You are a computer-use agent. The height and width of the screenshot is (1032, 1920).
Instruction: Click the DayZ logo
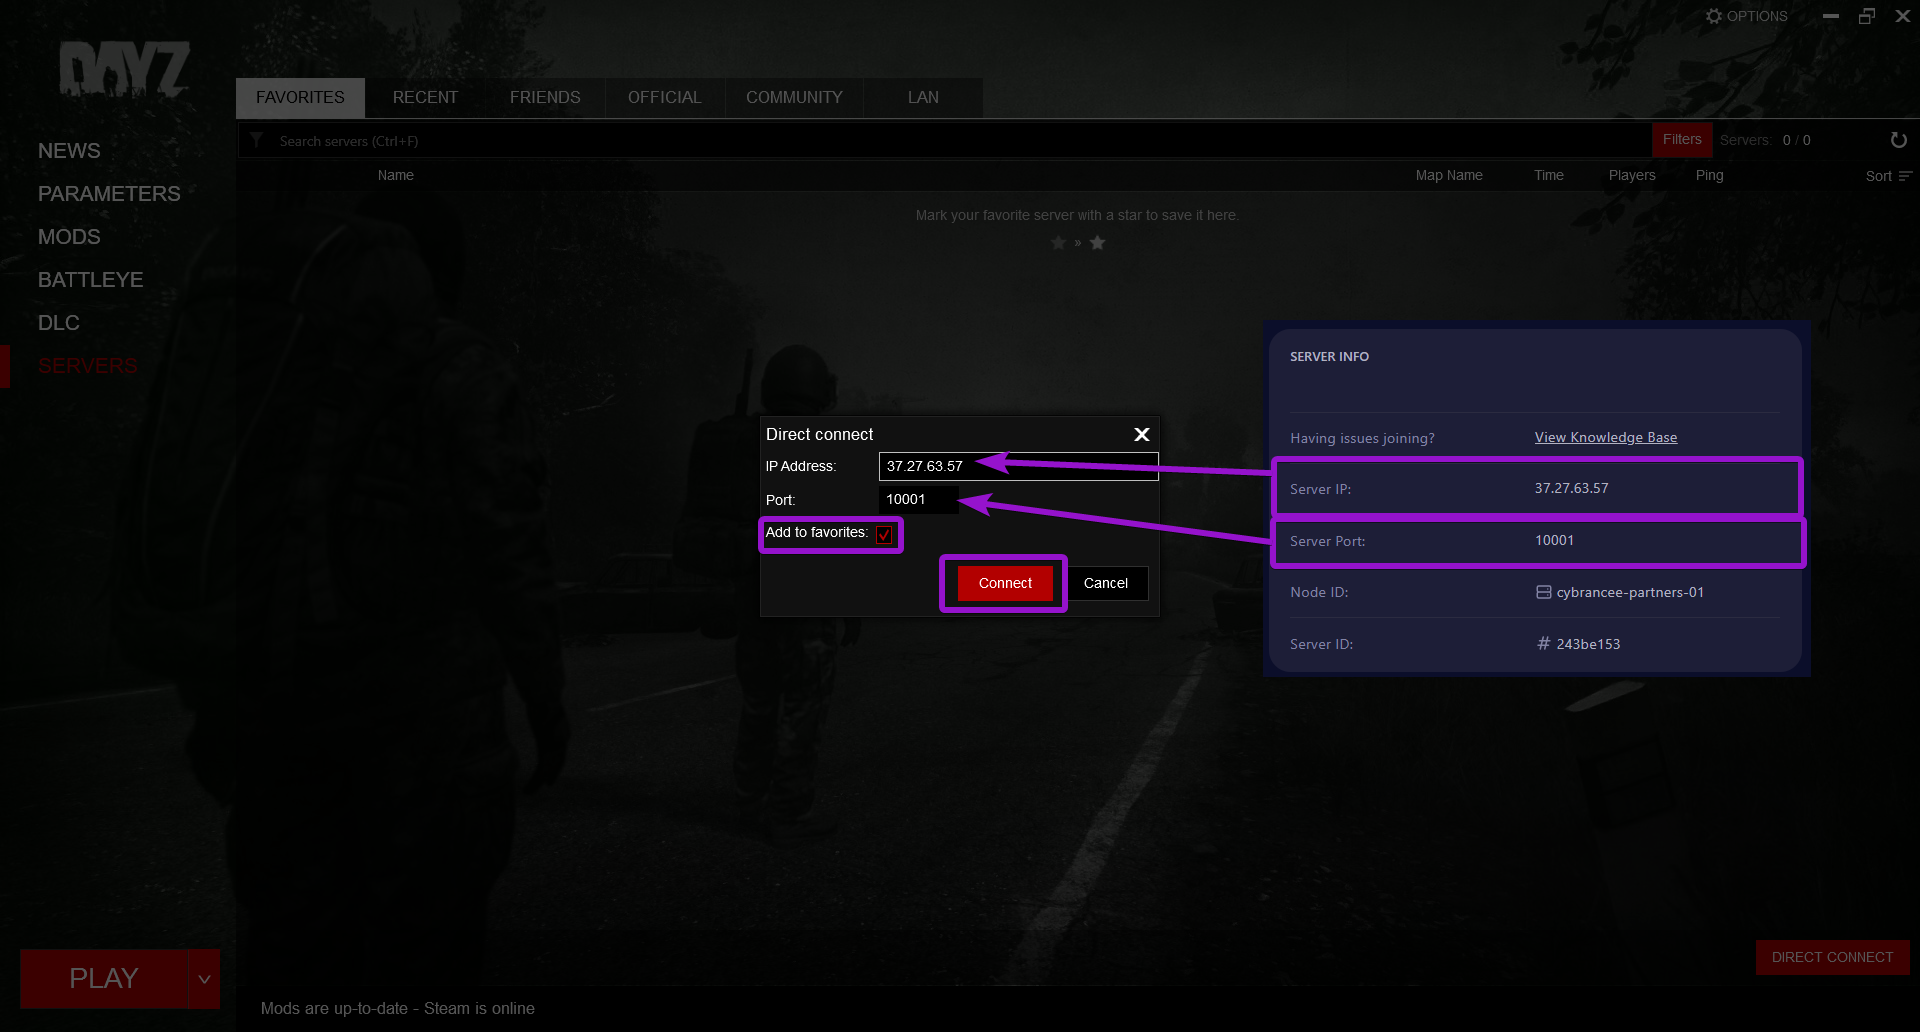click(x=126, y=70)
